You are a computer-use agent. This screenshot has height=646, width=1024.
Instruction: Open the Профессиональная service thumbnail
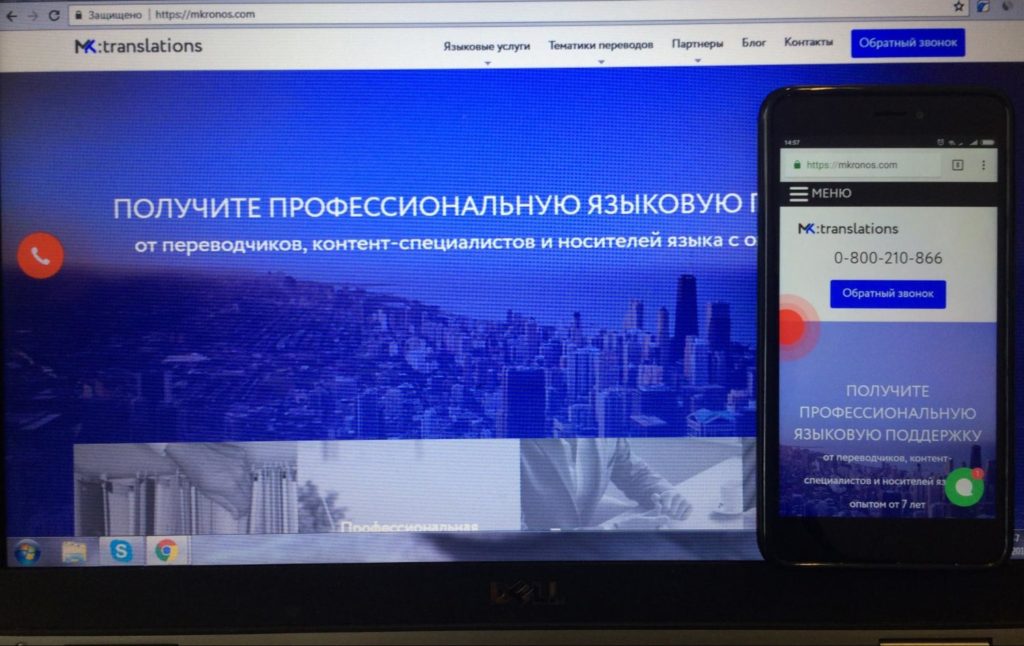[x=409, y=485]
